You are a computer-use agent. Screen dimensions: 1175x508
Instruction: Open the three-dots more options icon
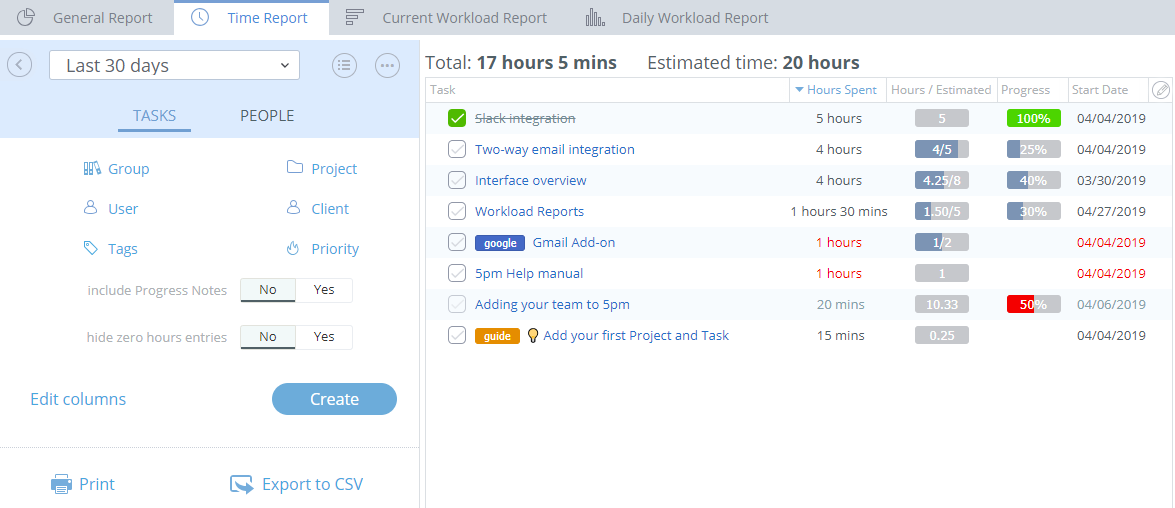pos(387,65)
